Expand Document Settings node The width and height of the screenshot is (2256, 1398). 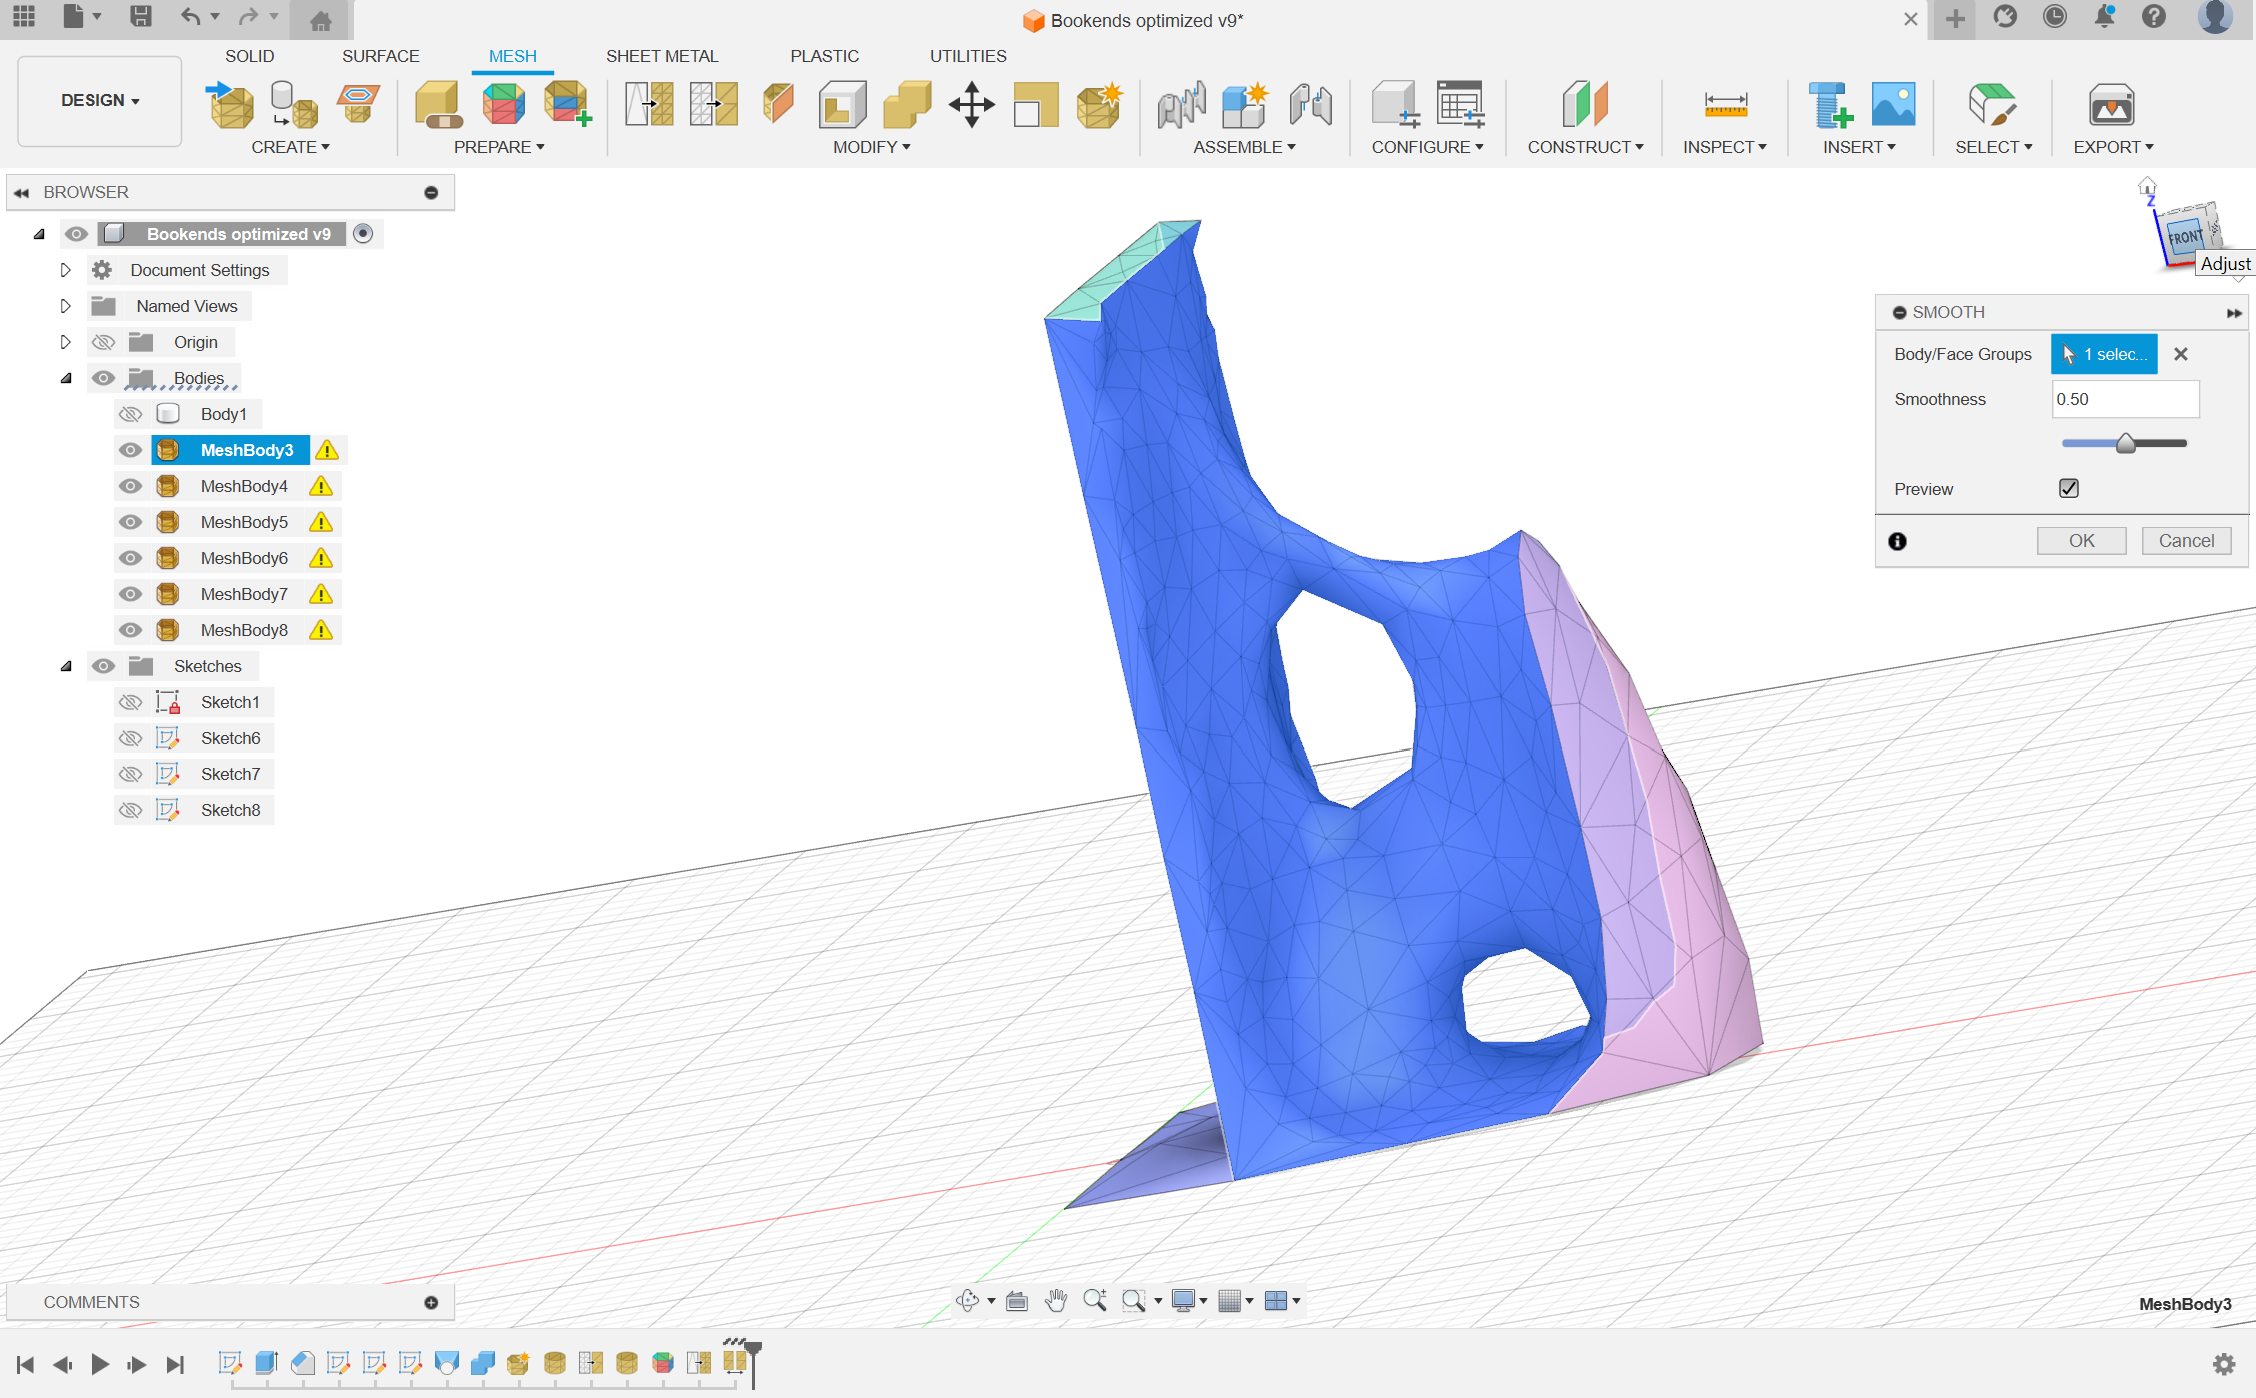[65, 270]
